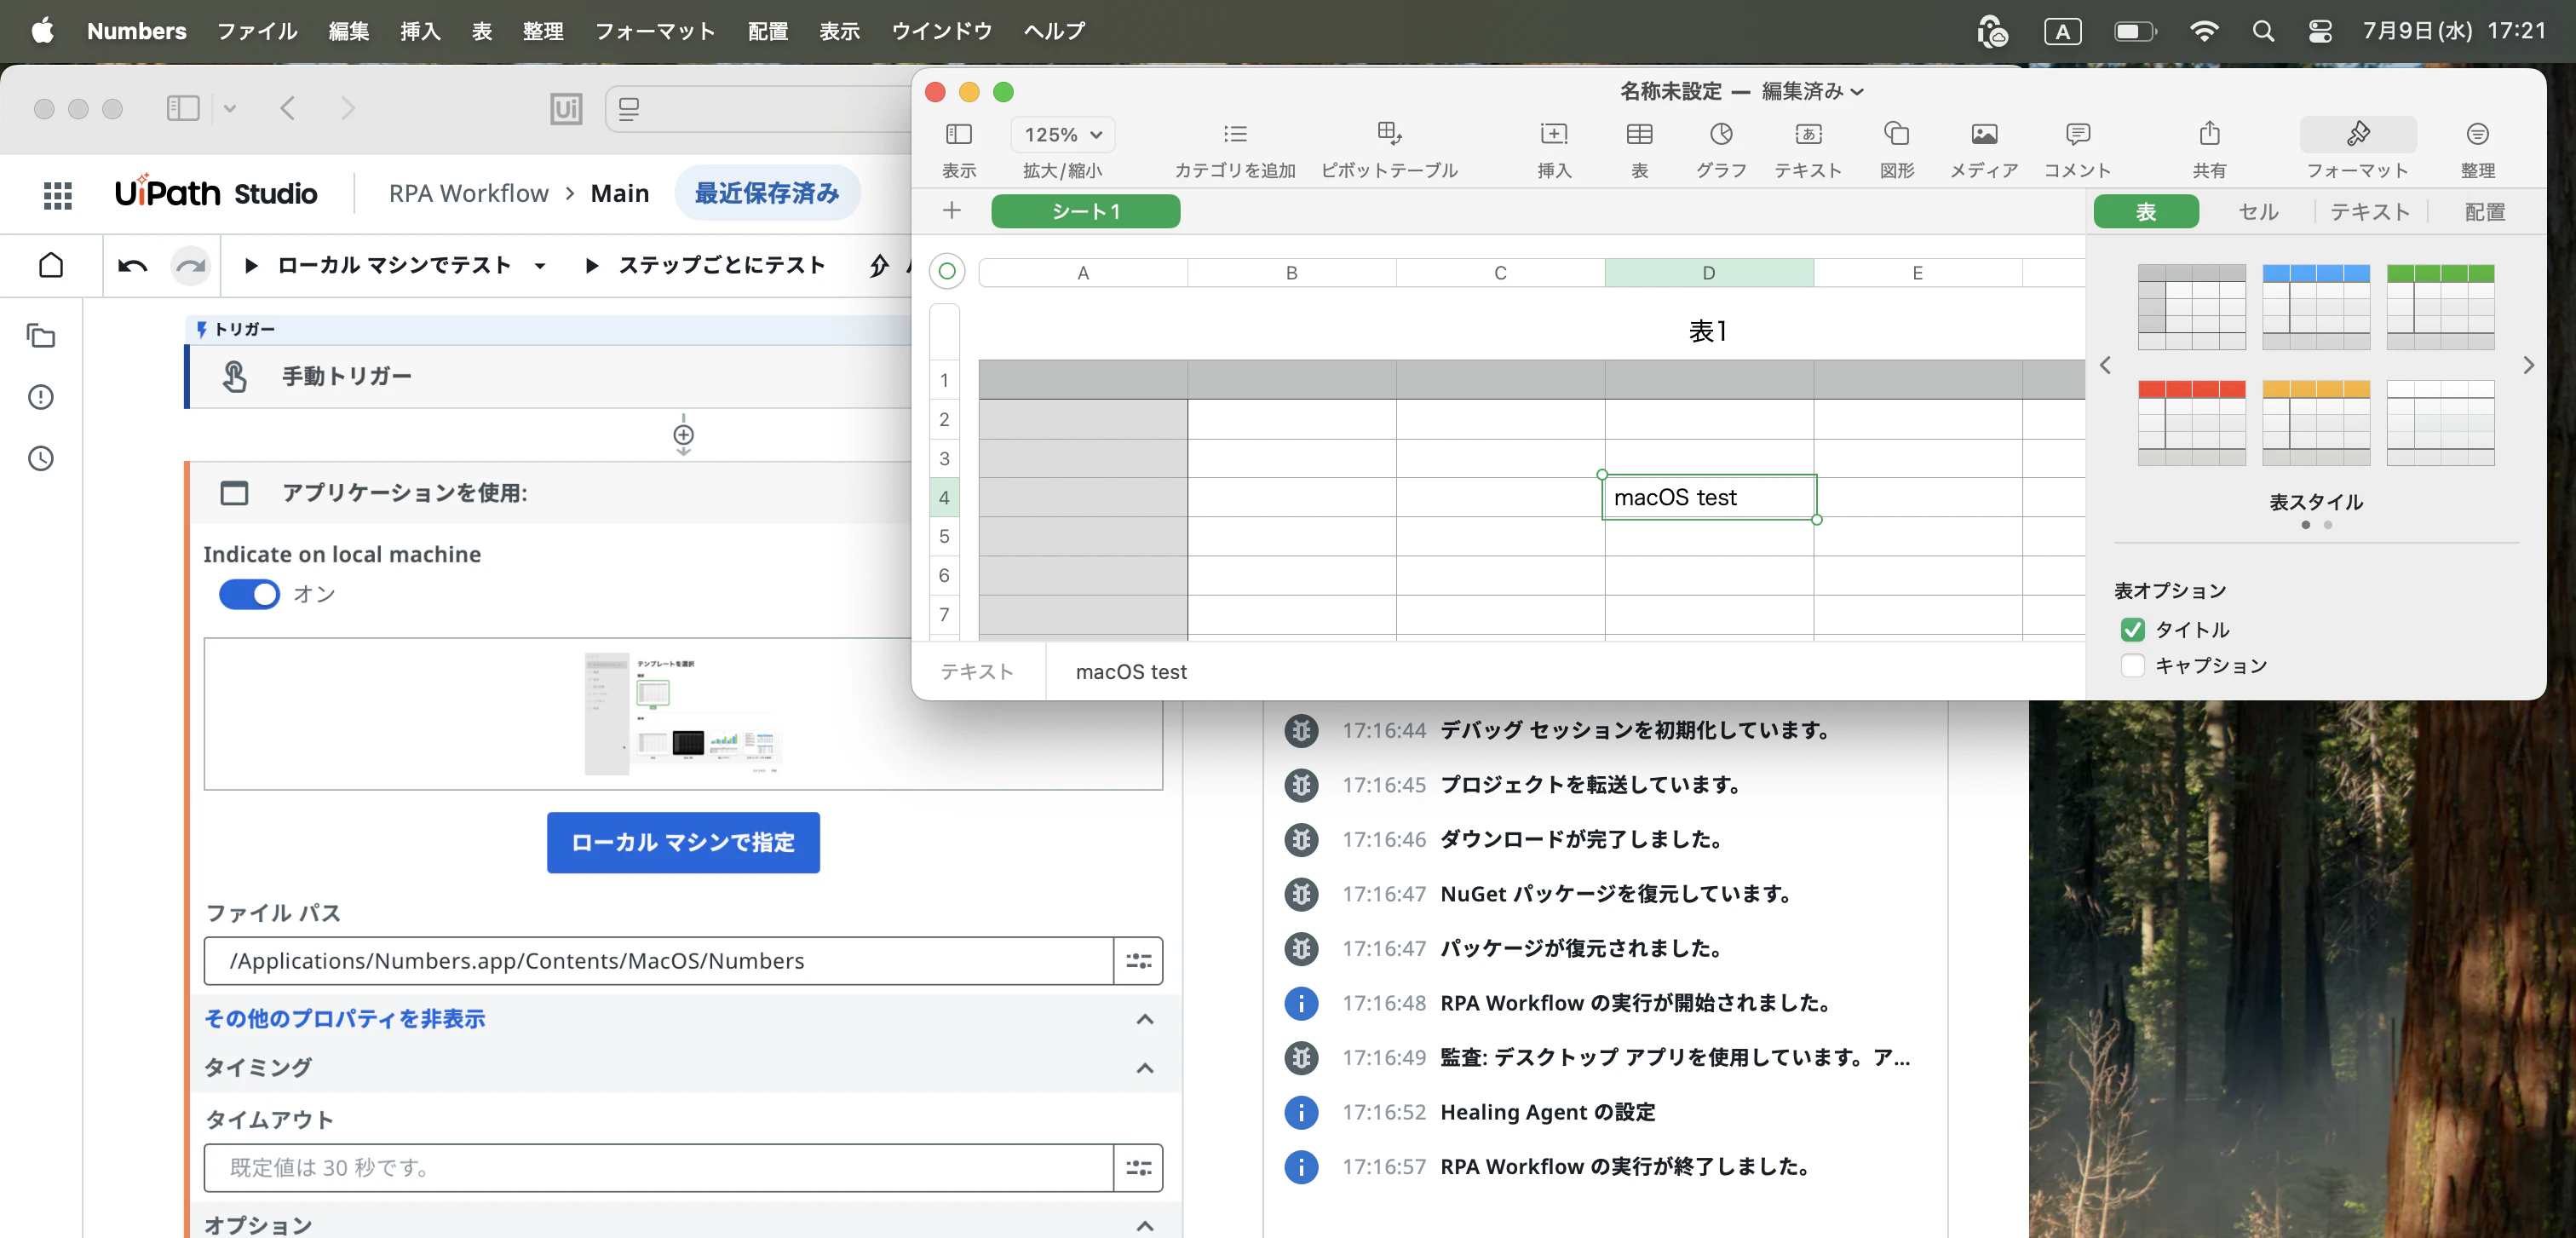Open browser sidebar toggle dropdown chevron

(230, 108)
